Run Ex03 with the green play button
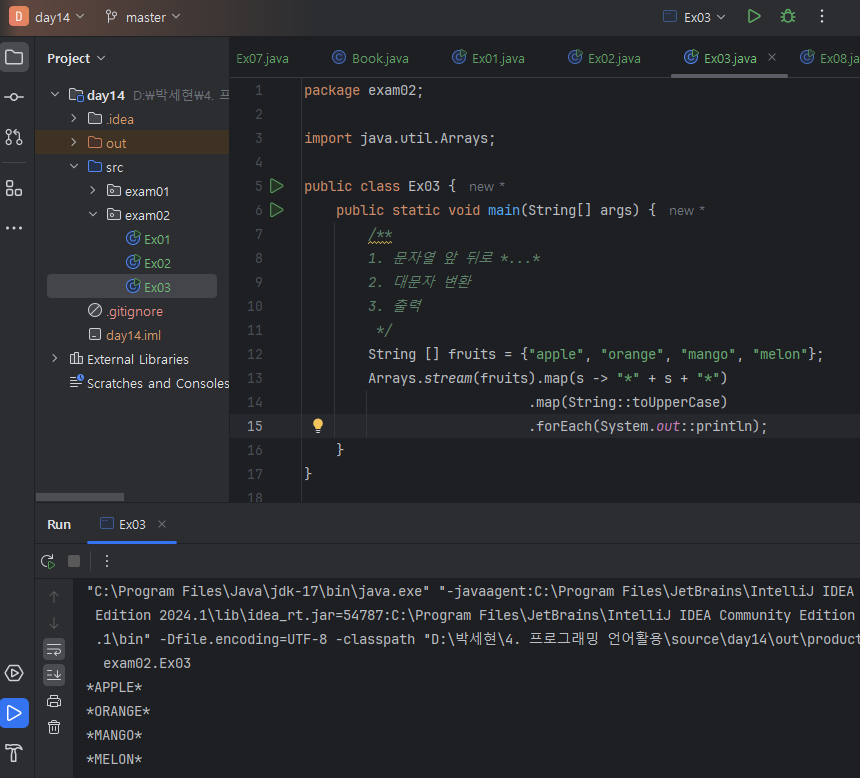Viewport: 860px width, 778px height. click(x=754, y=17)
